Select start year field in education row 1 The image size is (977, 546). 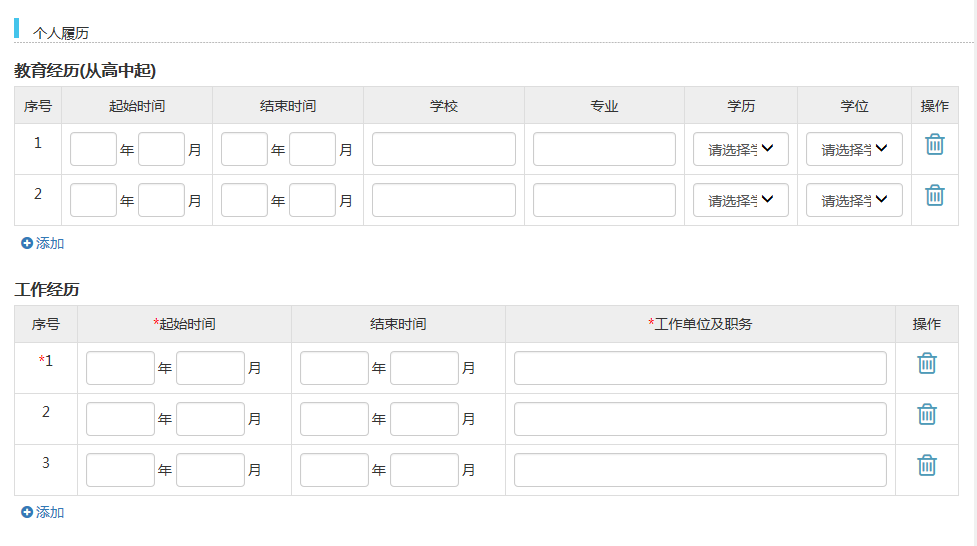point(94,149)
